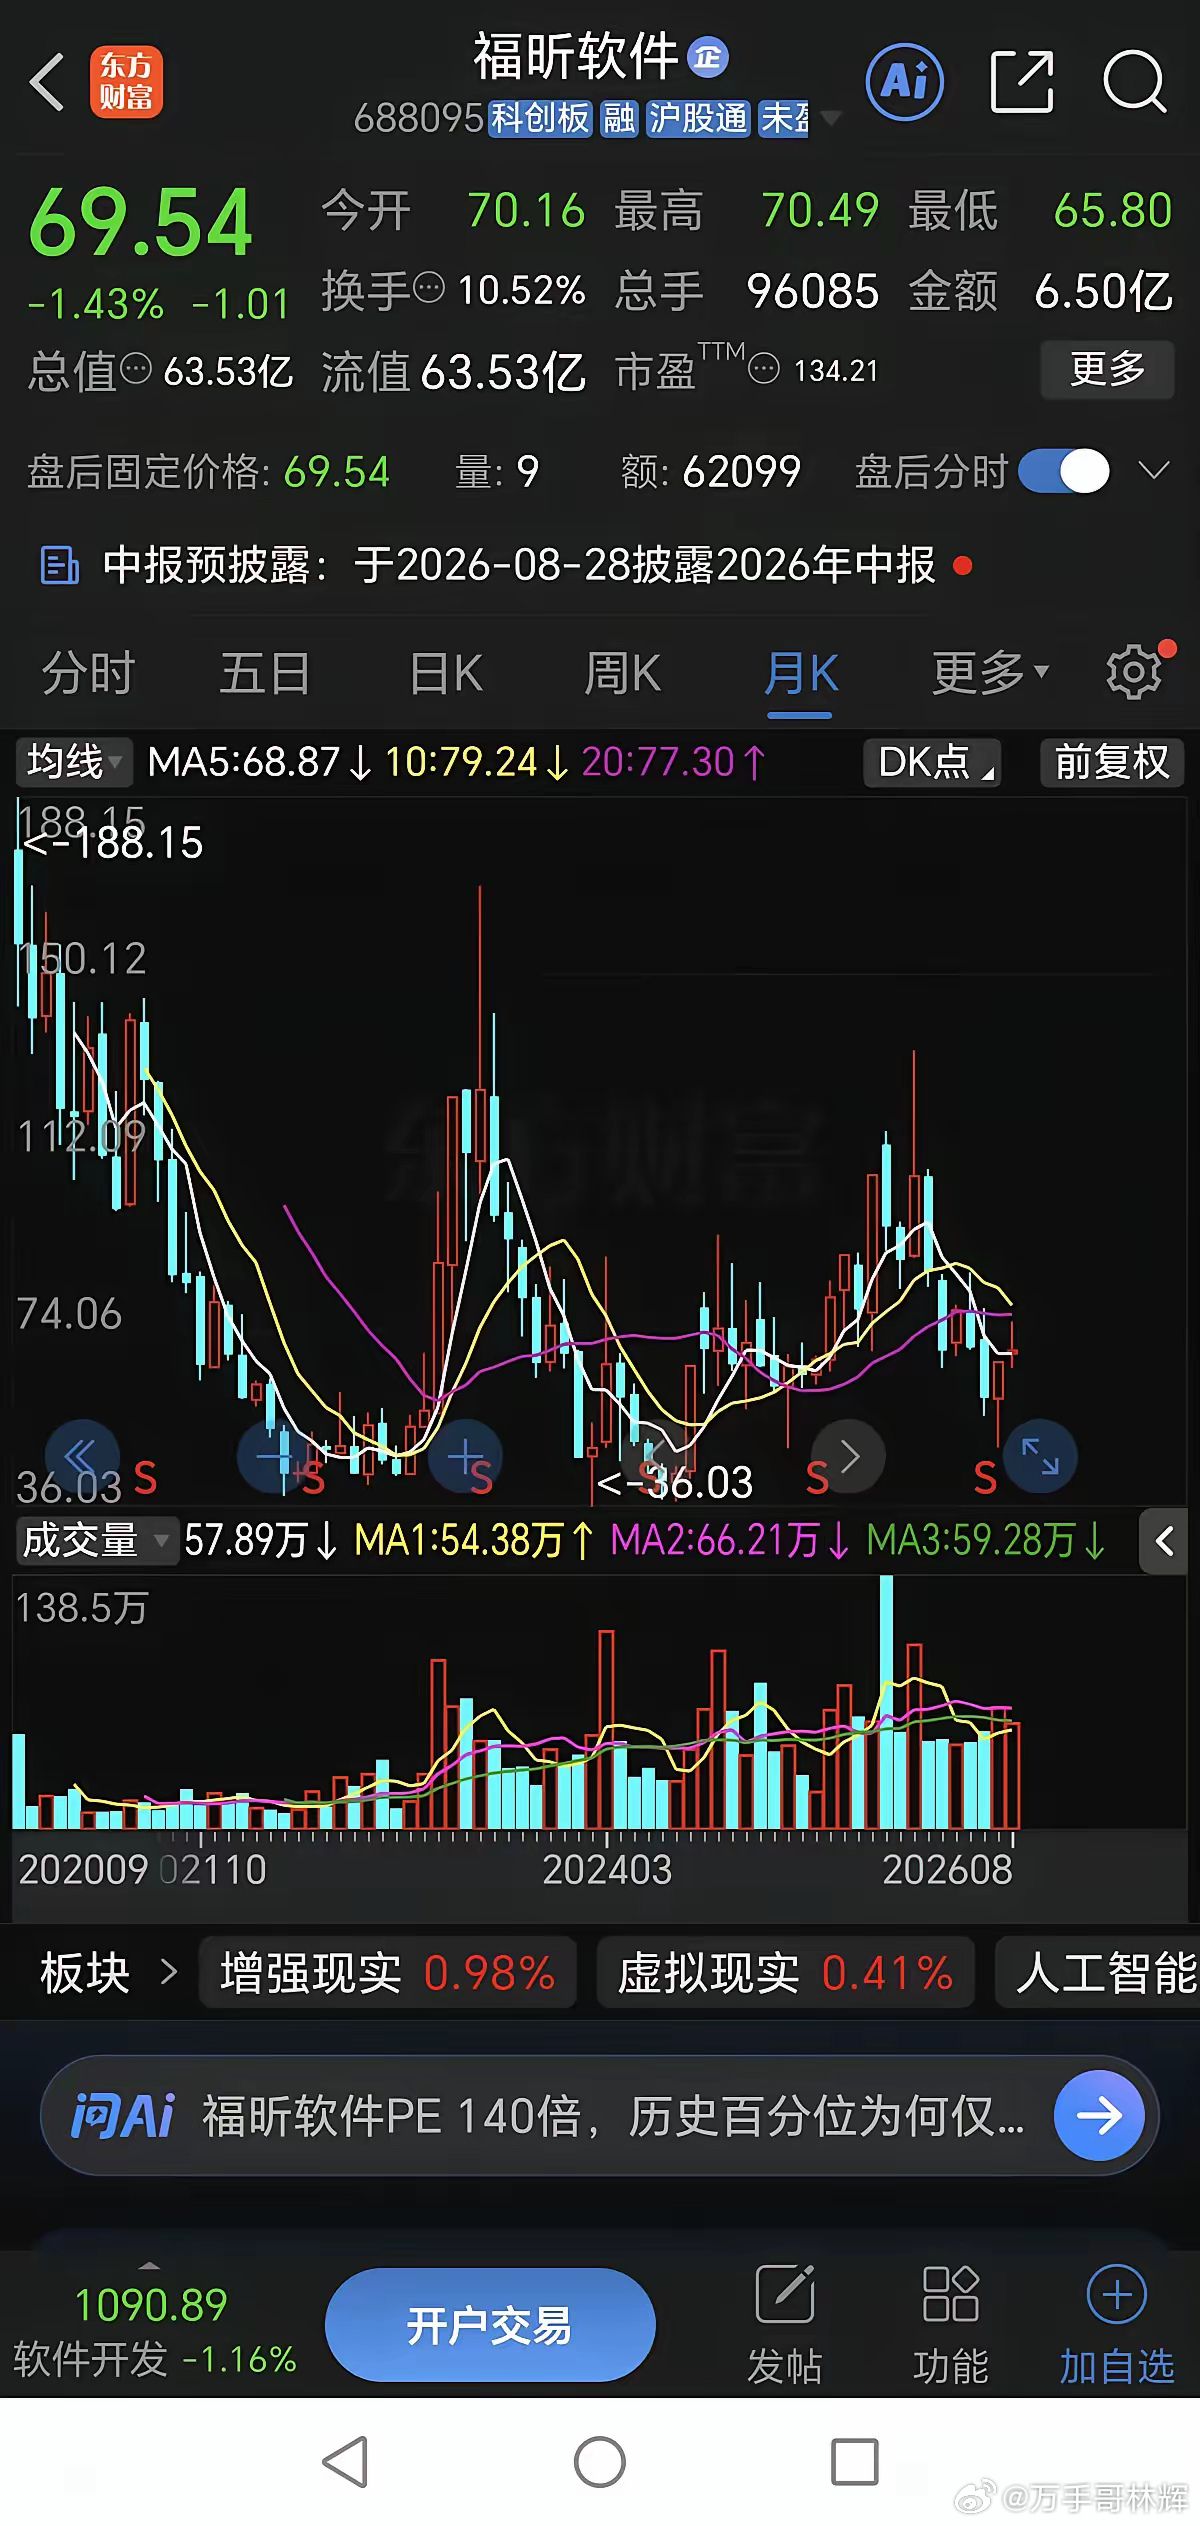Zoom in chart with plus circle near S marker
1200x2526 pixels.
click(x=465, y=1456)
